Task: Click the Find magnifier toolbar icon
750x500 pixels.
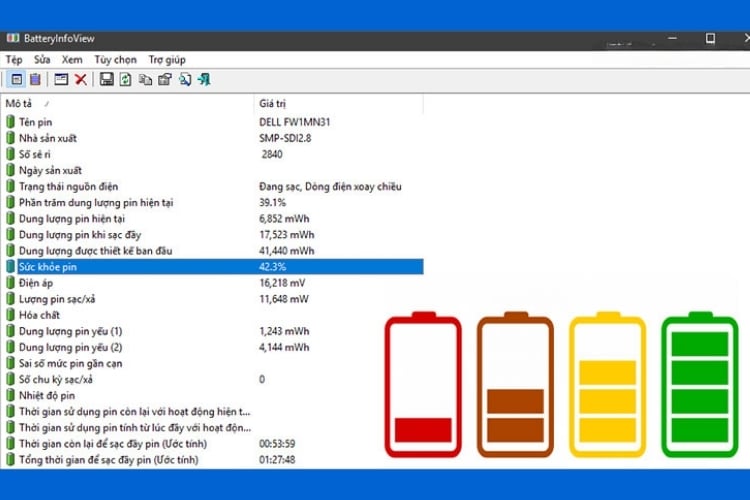Action: 185,79
